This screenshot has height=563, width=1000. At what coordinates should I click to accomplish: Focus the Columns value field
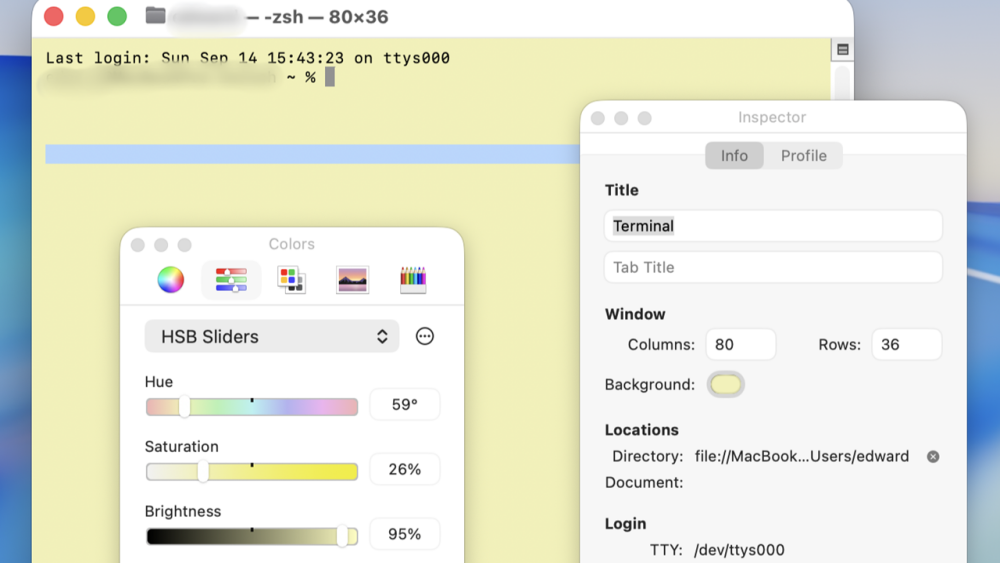(x=740, y=345)
